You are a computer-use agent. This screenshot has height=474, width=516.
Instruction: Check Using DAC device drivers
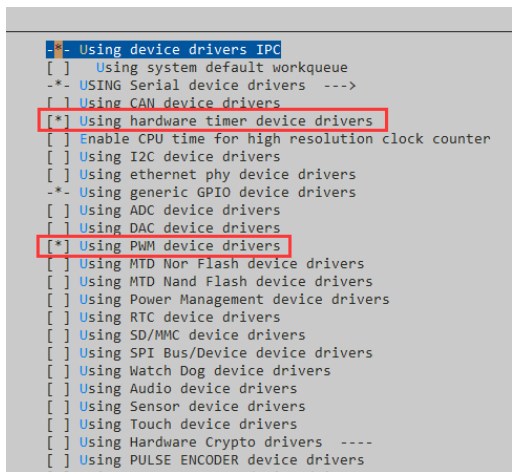click(163, 228)
